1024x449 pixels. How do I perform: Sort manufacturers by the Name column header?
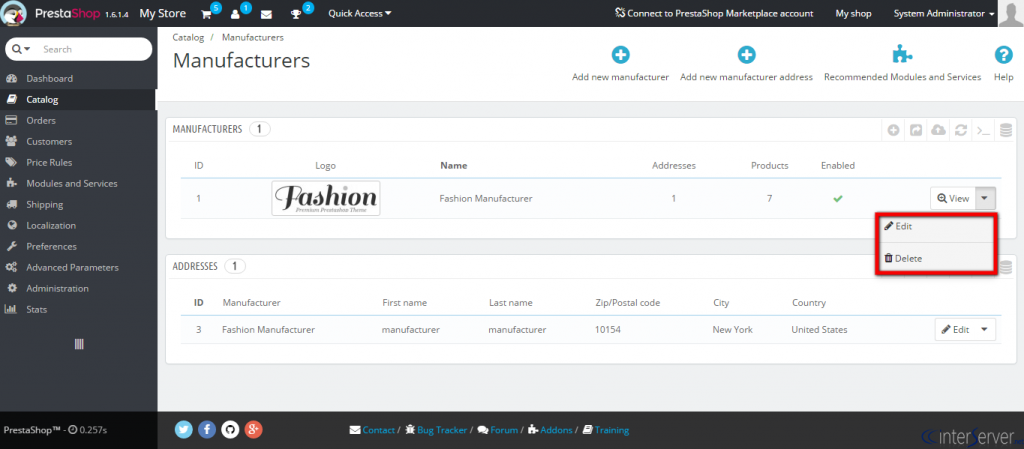pyautogui.click(x=454, y=165)
